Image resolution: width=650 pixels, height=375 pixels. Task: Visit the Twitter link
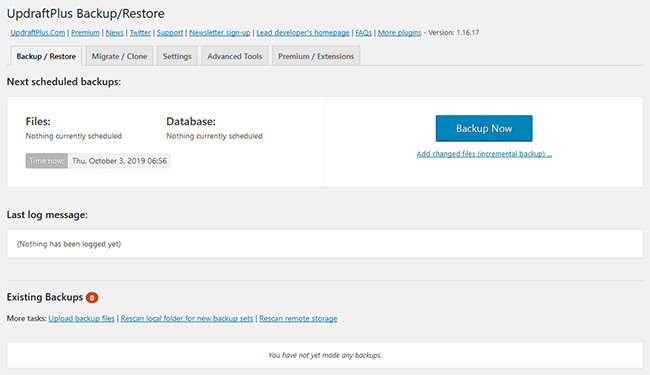[x=140, y=33]
